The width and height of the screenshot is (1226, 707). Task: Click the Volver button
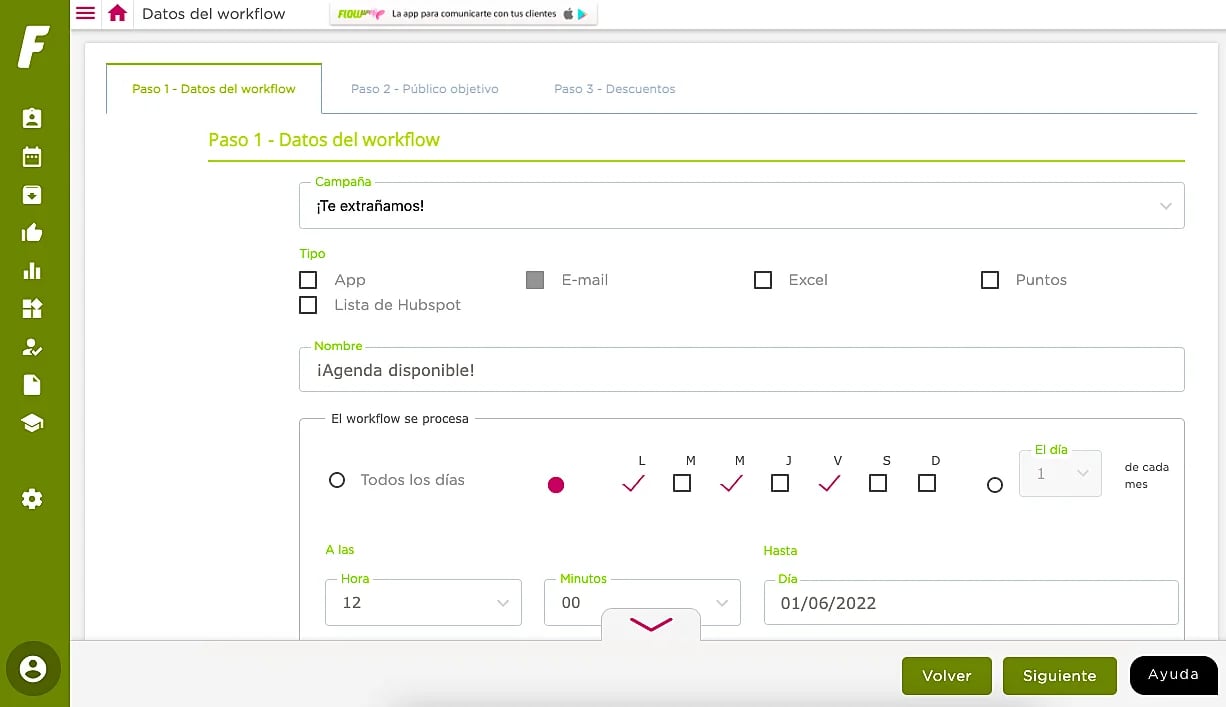pyautogui.click(x=947, y=676)
